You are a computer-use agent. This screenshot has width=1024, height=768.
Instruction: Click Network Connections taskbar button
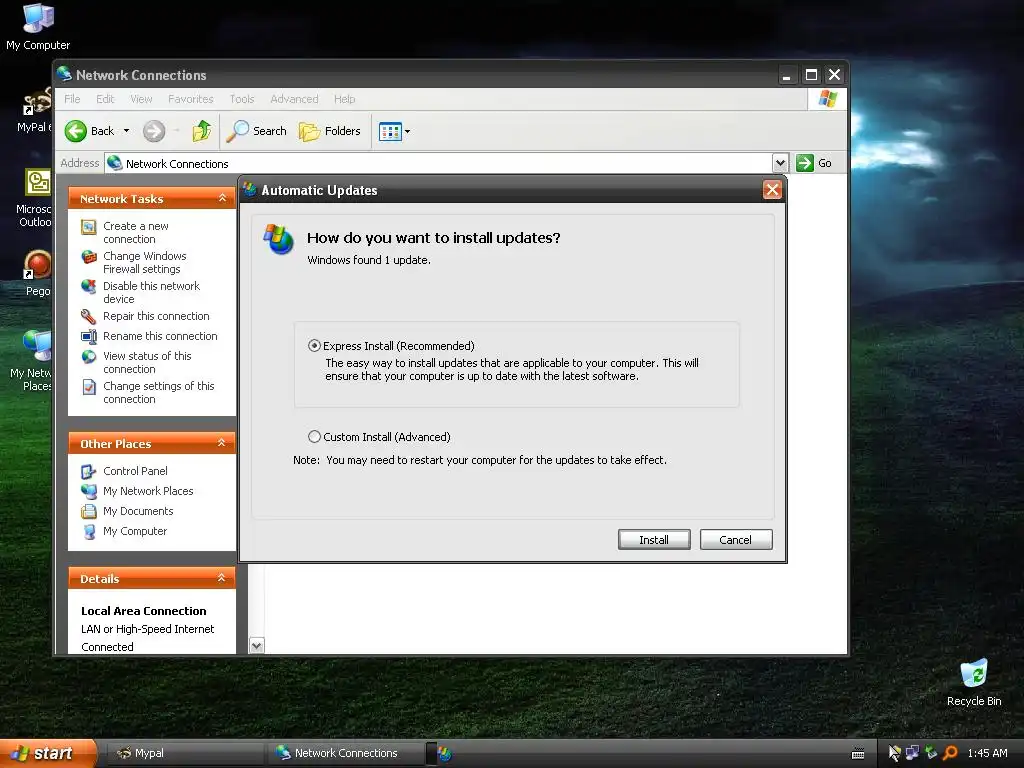click(x=345, y=754)
